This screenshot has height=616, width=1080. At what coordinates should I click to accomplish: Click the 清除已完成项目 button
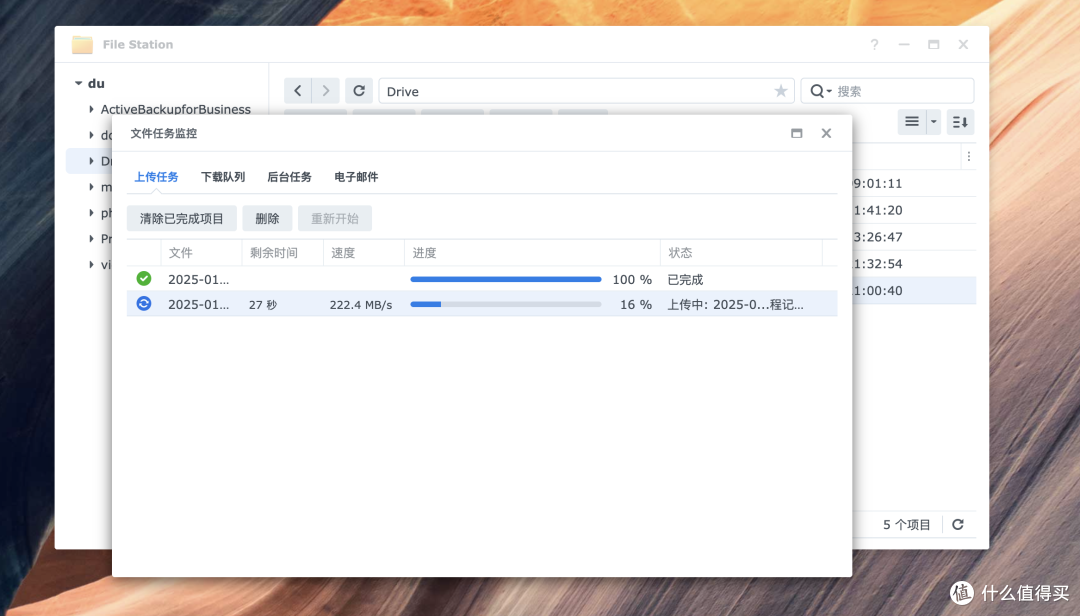click(x=182, y=218)
